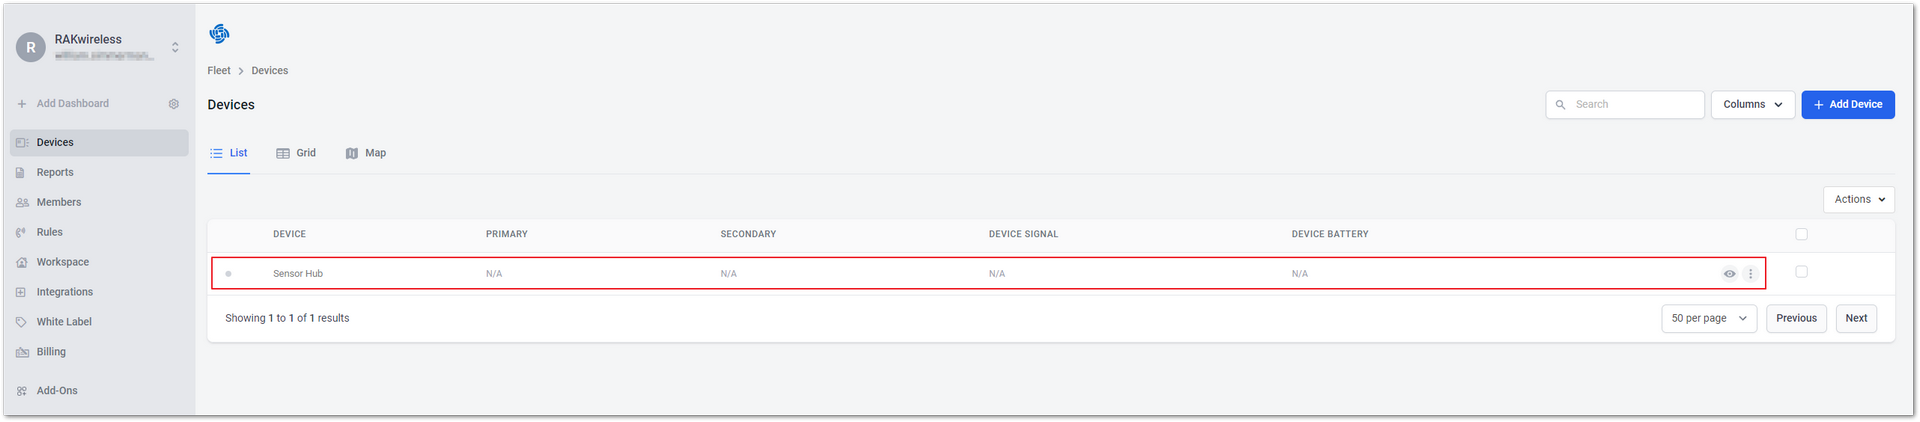This screenshot has width=1920, height=422.
Task: Click the dashboard settings gear icon
Action: pyautogui.click(x=174, y=104)
